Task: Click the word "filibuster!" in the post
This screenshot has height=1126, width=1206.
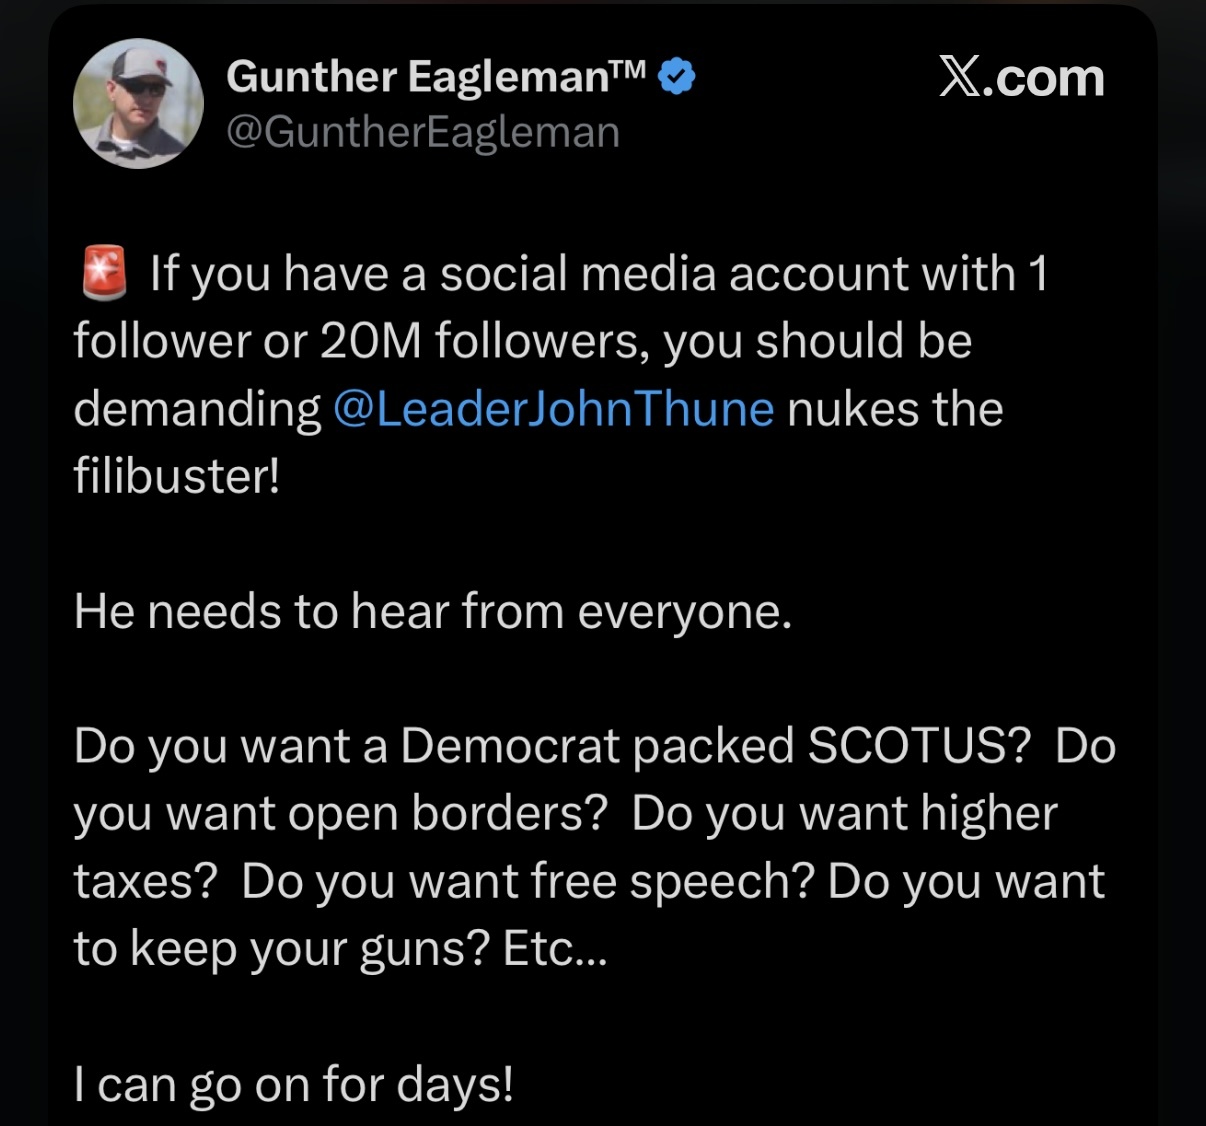Action: [x=176, y=476]
